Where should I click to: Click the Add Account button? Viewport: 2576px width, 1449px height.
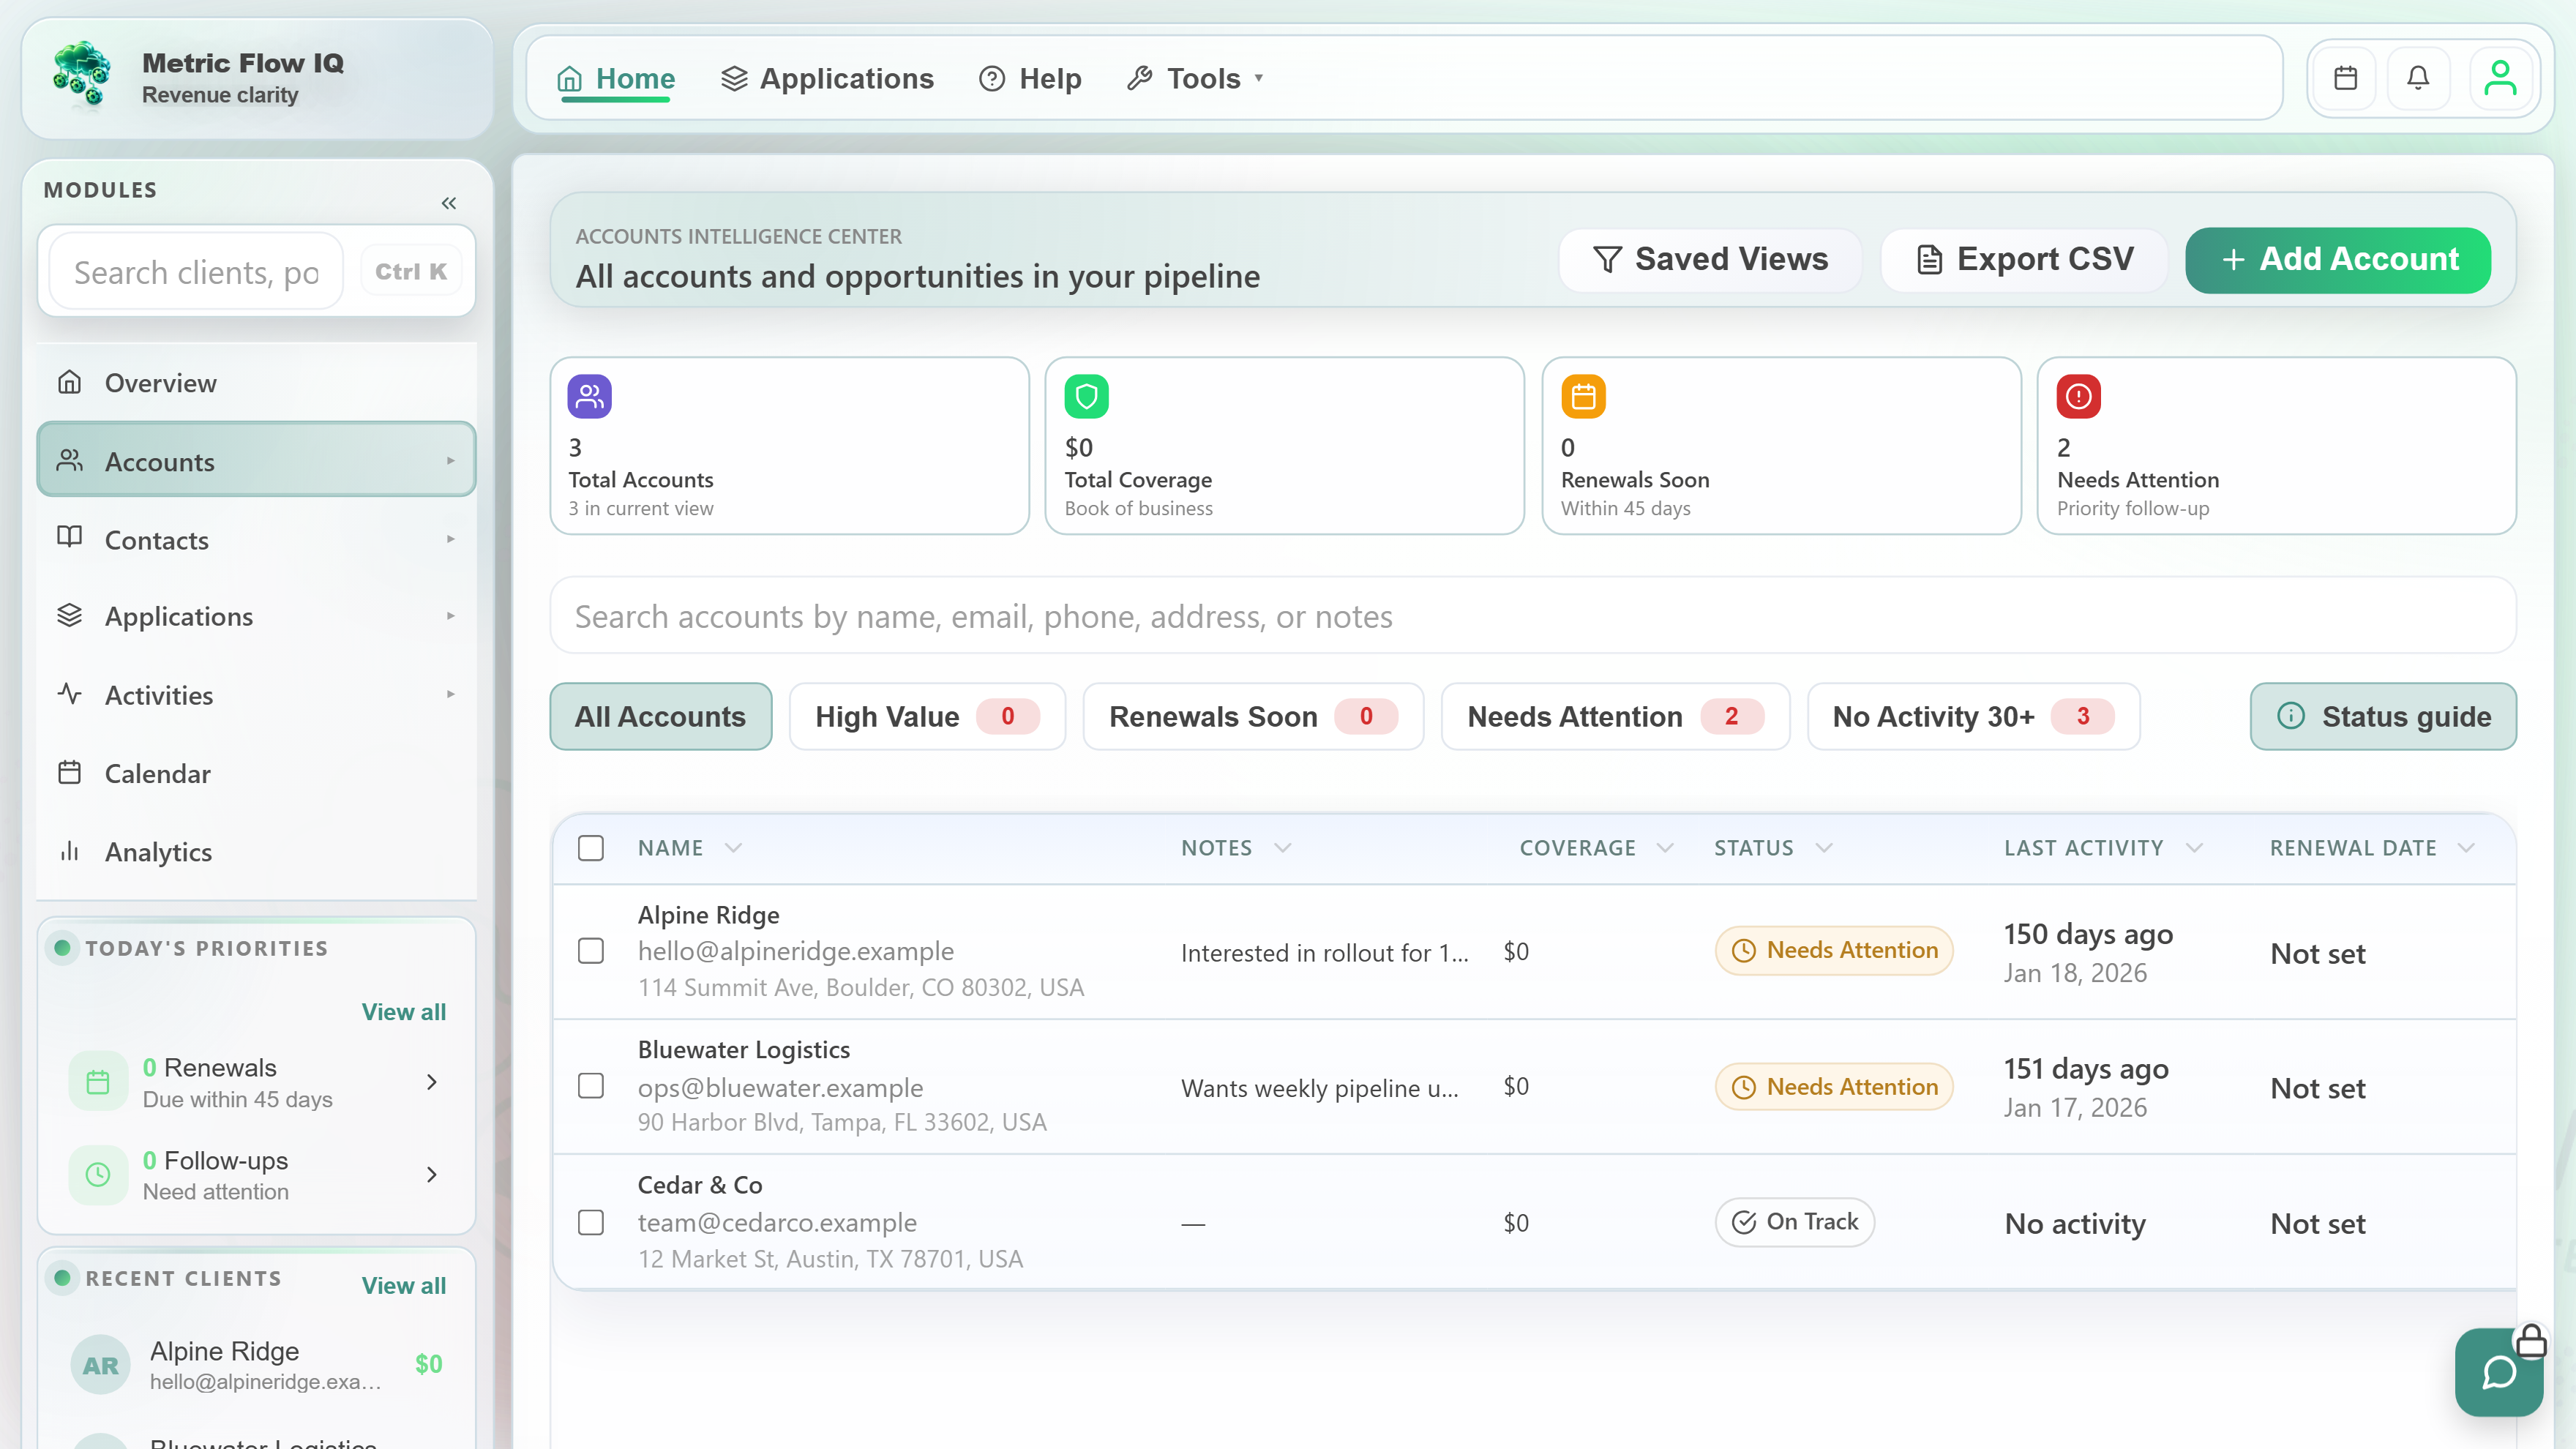pos(2338,259)
